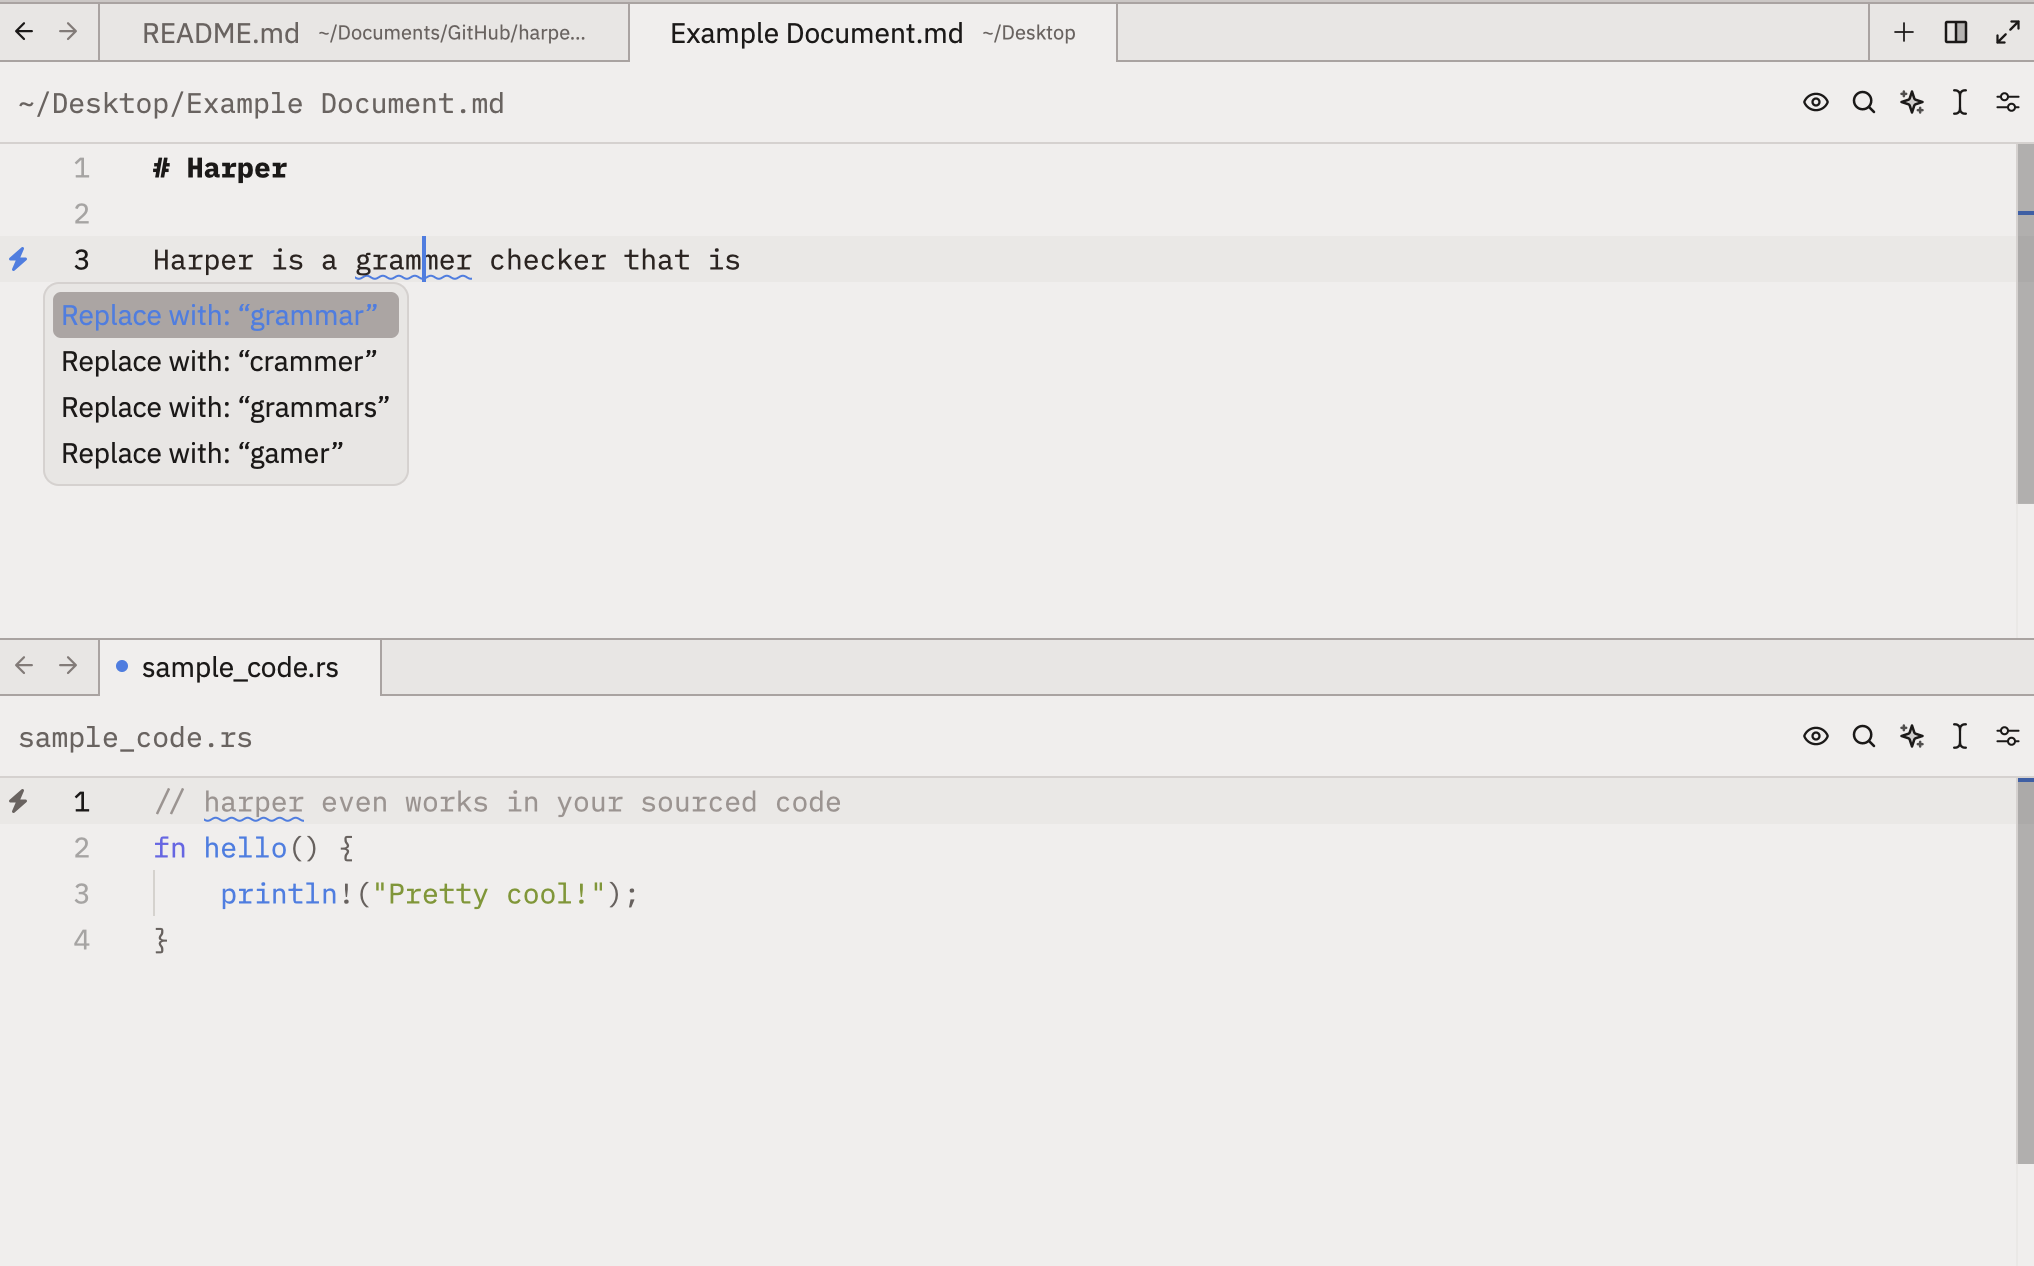Toggle the eye icon in sample_code.rs toolbar
Image resolution: width=2034 pixels, height=1266 pixels.
pos(1816,737)
